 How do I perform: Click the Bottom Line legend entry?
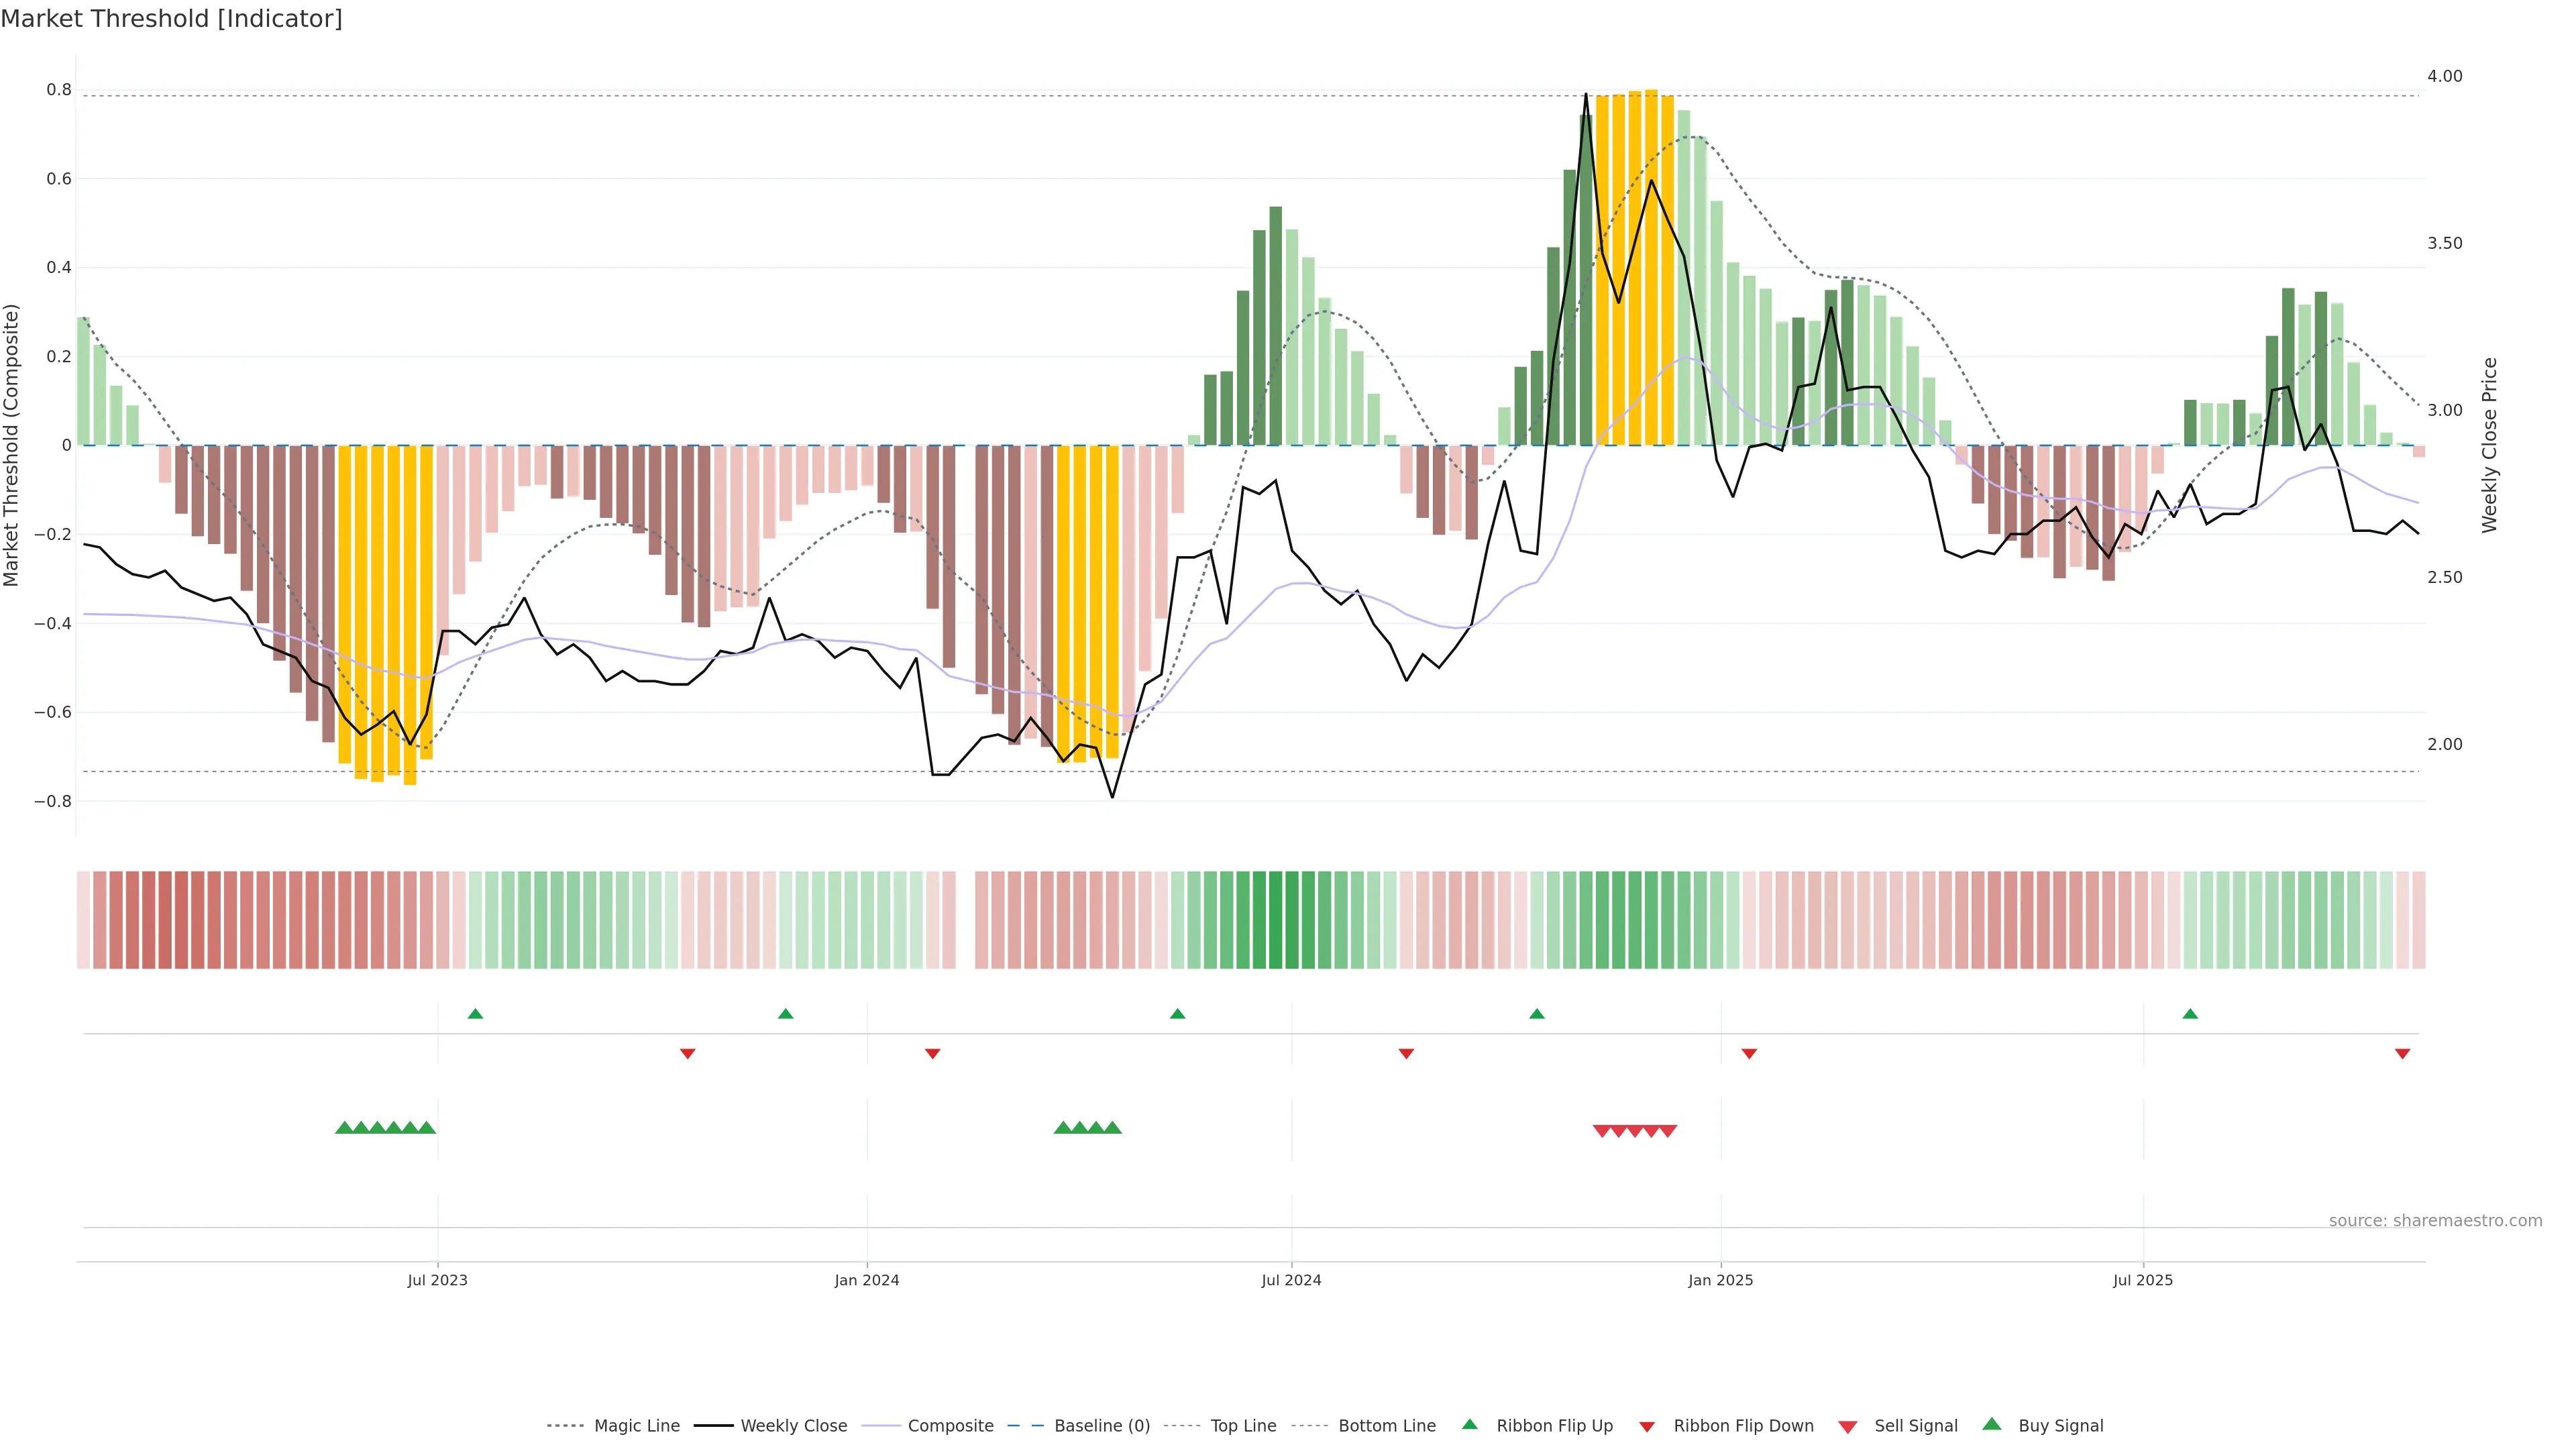[1386, 1426]
